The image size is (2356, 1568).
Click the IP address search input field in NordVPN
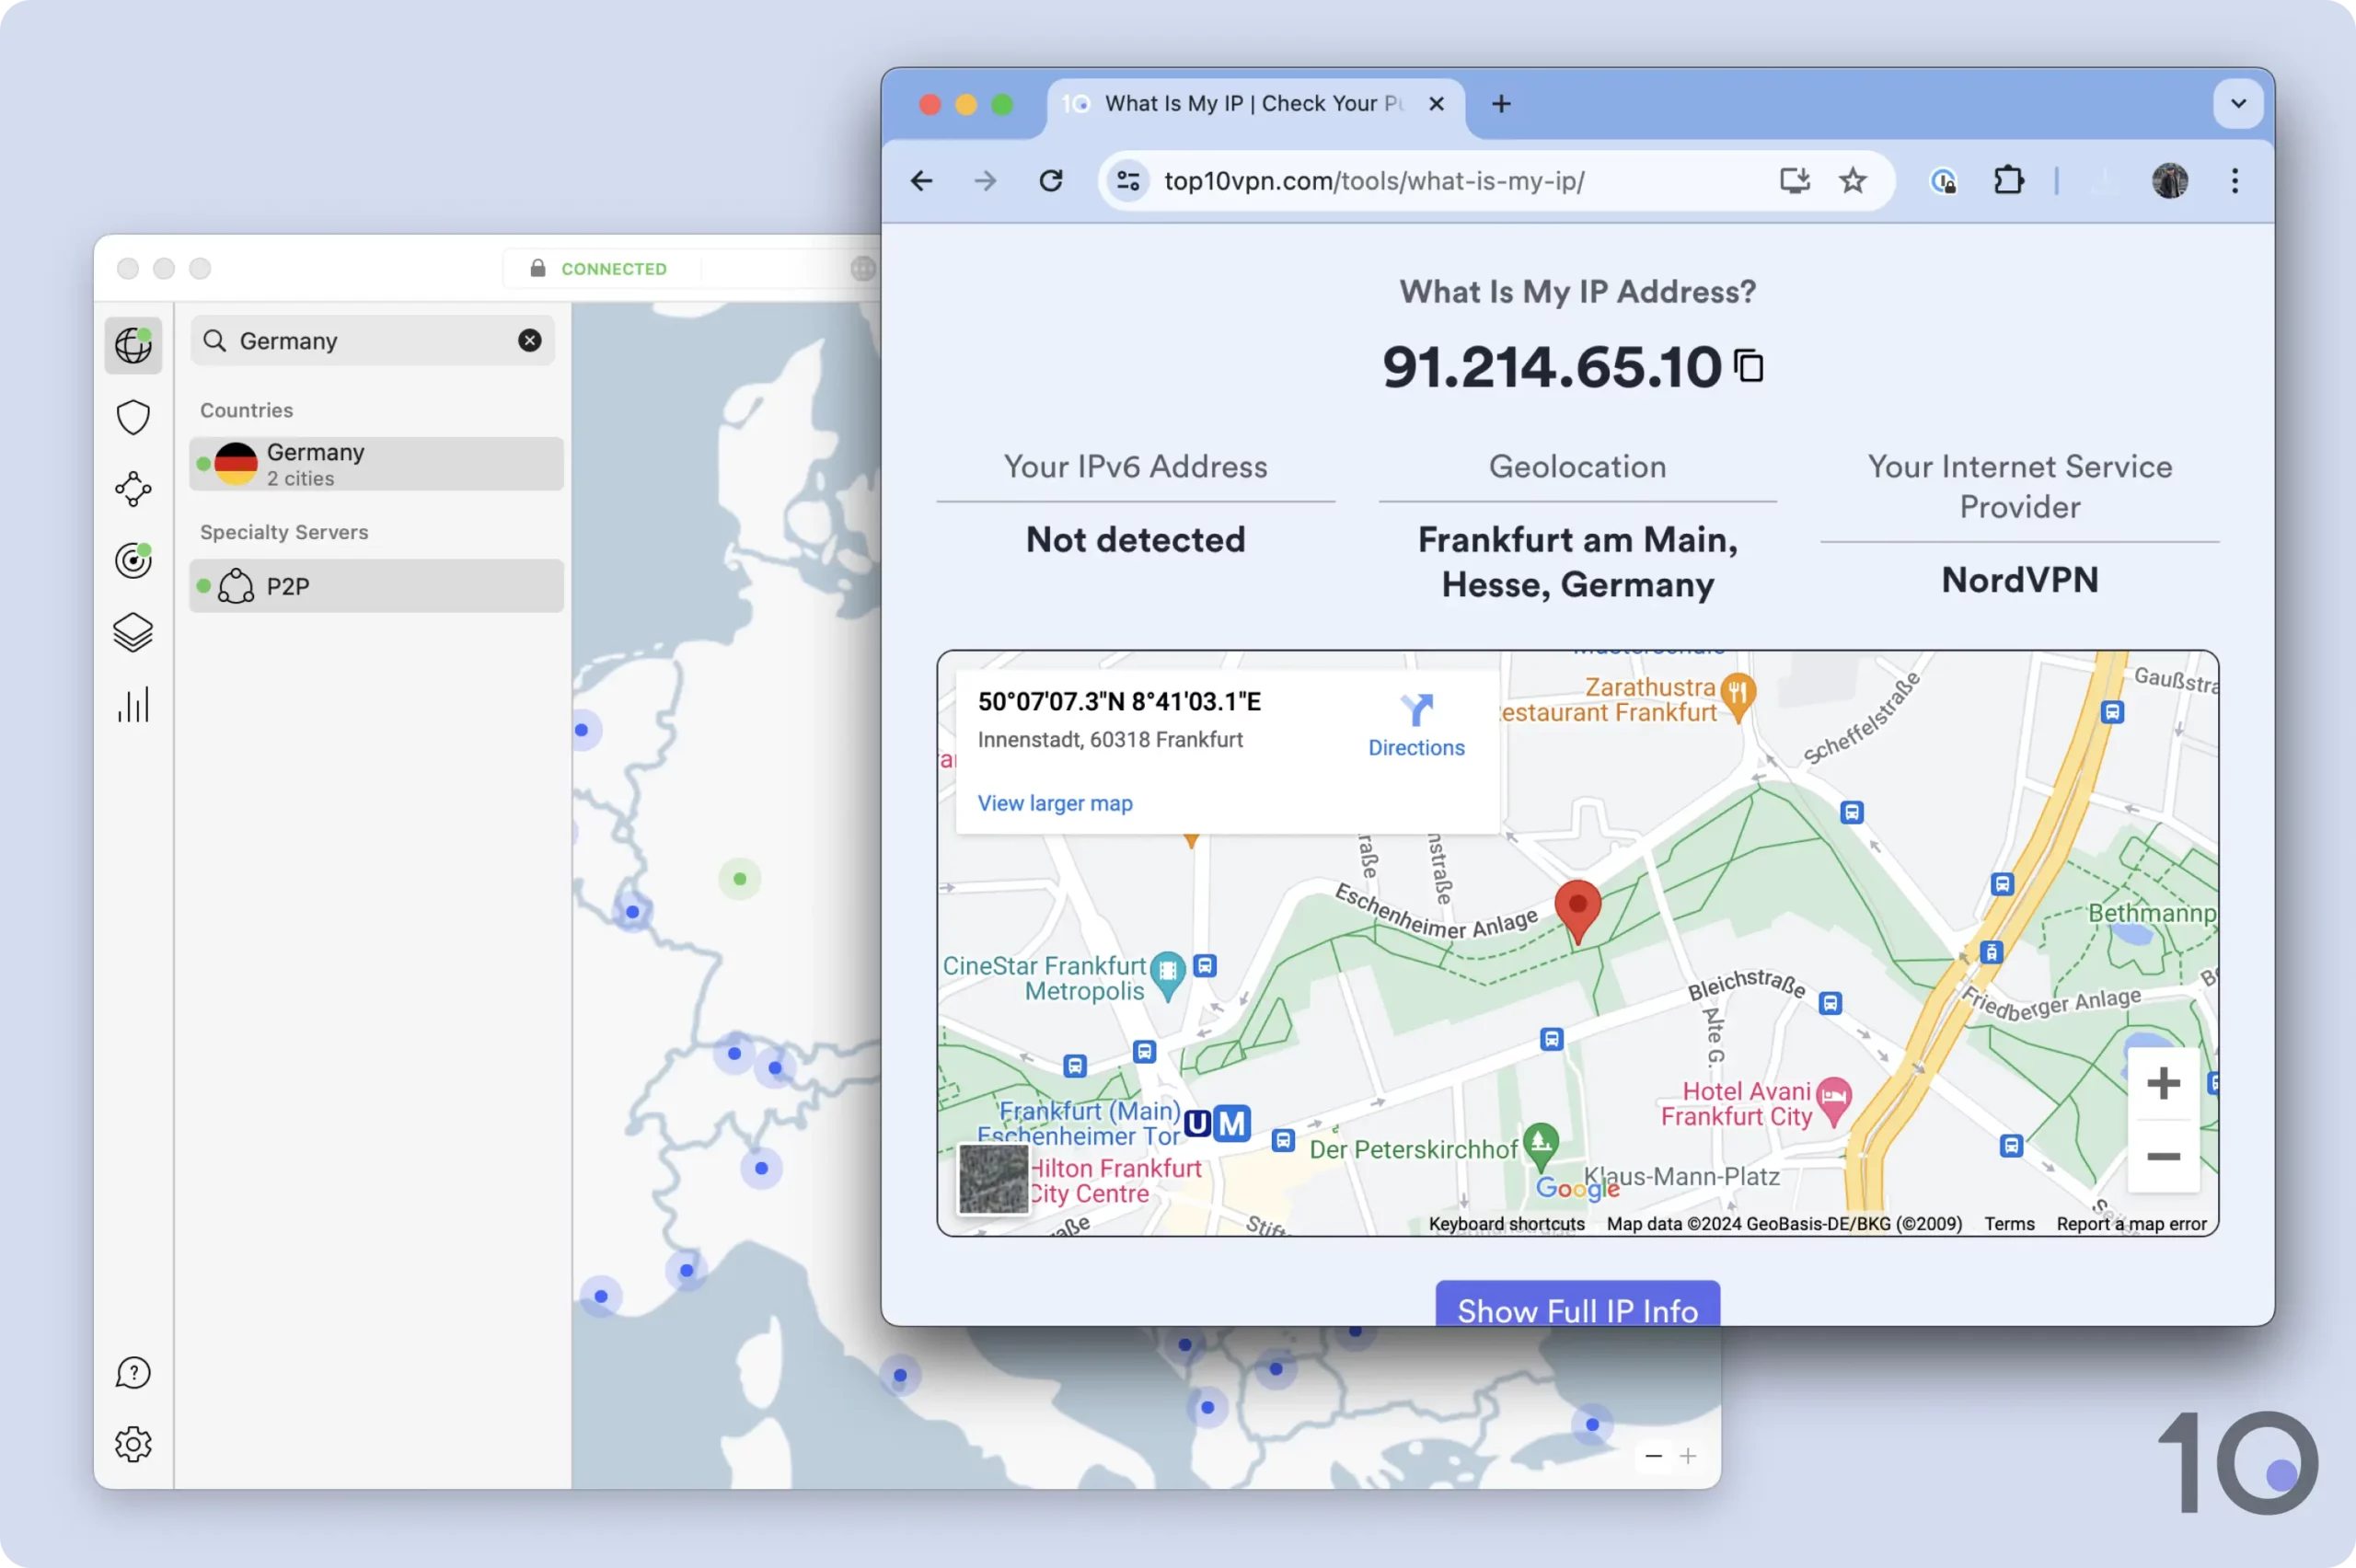click(369, 340)
